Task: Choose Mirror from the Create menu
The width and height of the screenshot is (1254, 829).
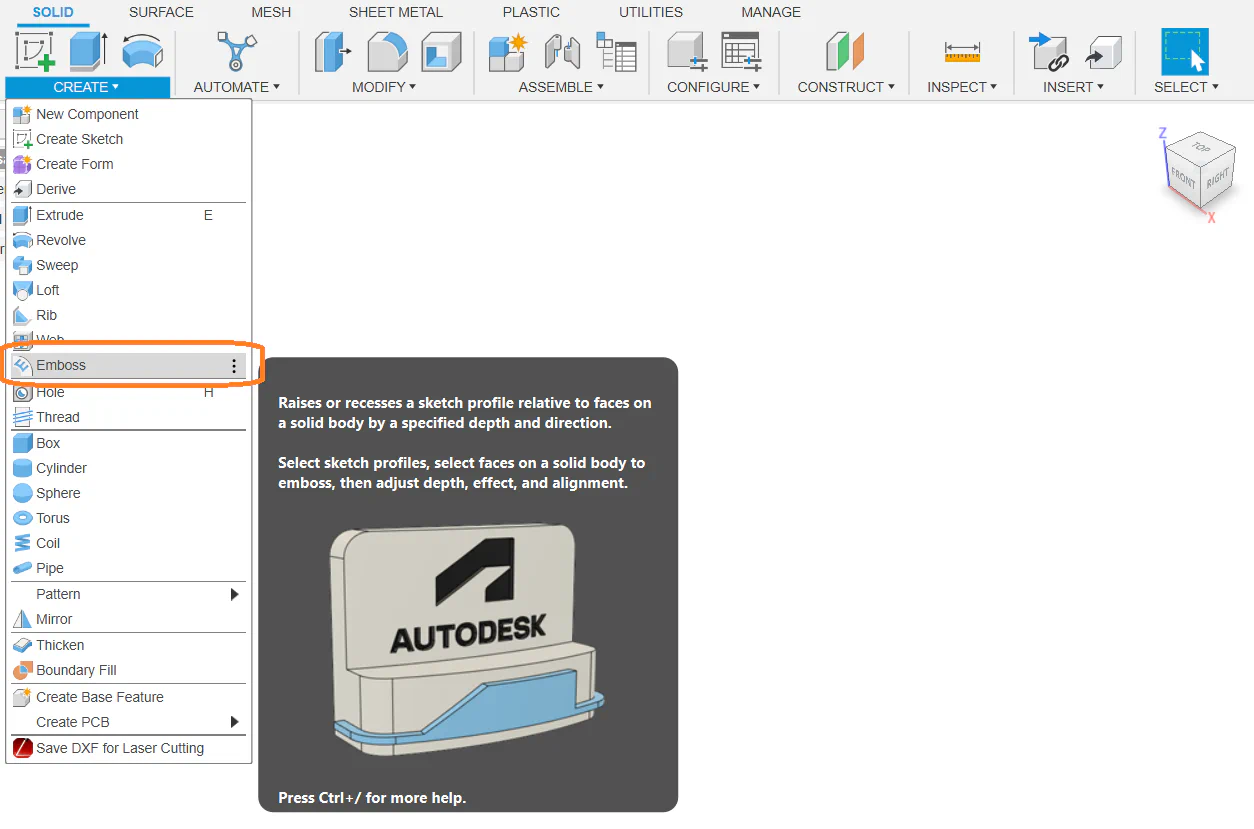Action: 128,619
